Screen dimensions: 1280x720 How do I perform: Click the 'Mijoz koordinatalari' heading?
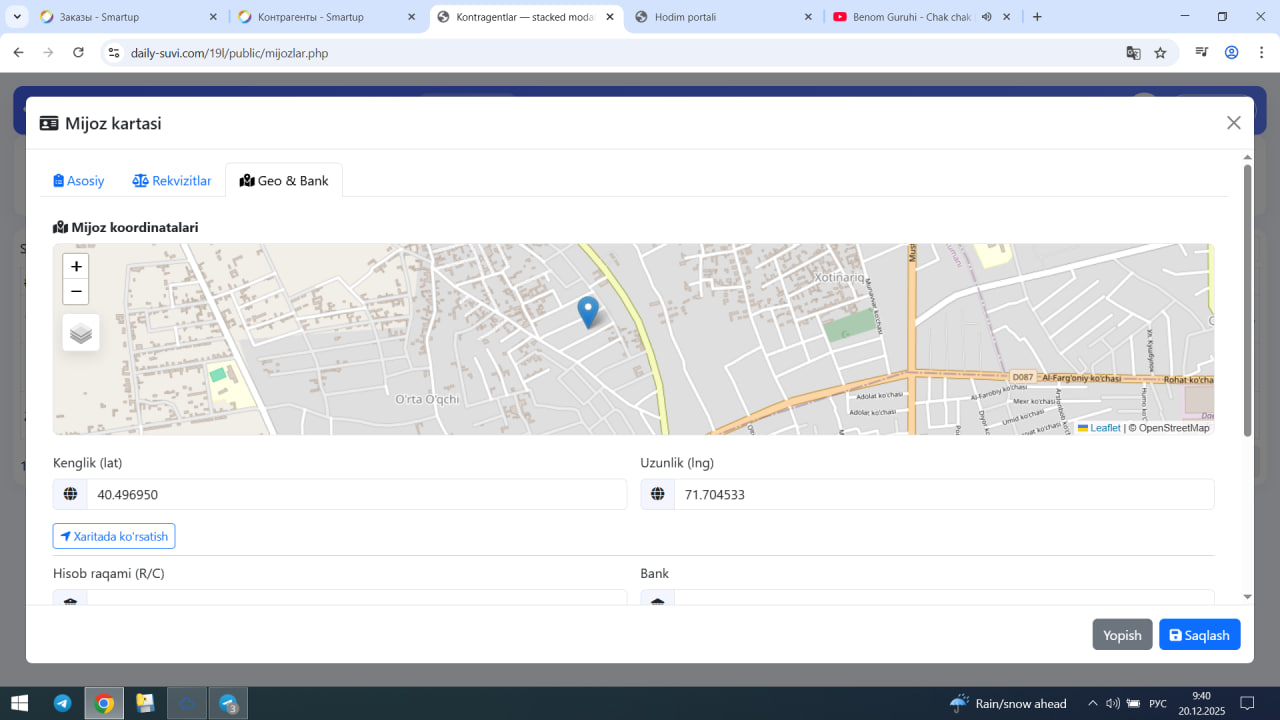click(x=126, y=227)
